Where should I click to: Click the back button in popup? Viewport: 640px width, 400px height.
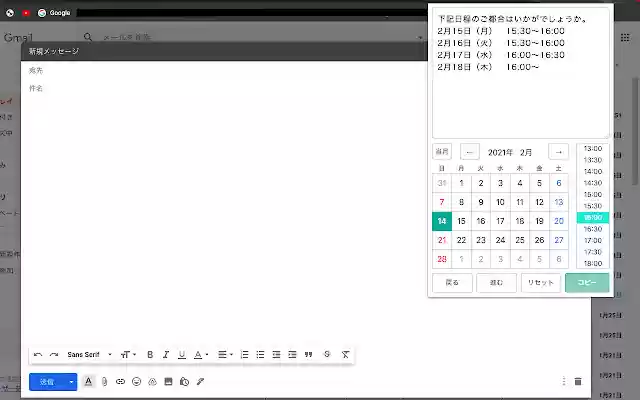point(452,282)
